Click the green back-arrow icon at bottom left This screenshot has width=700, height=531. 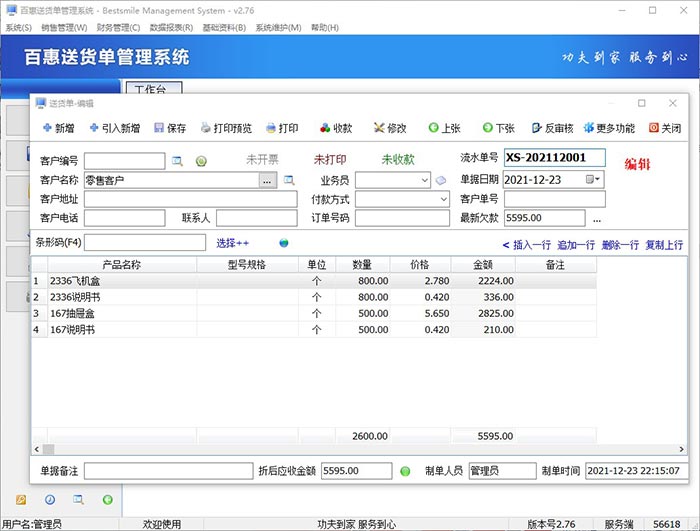108,500
